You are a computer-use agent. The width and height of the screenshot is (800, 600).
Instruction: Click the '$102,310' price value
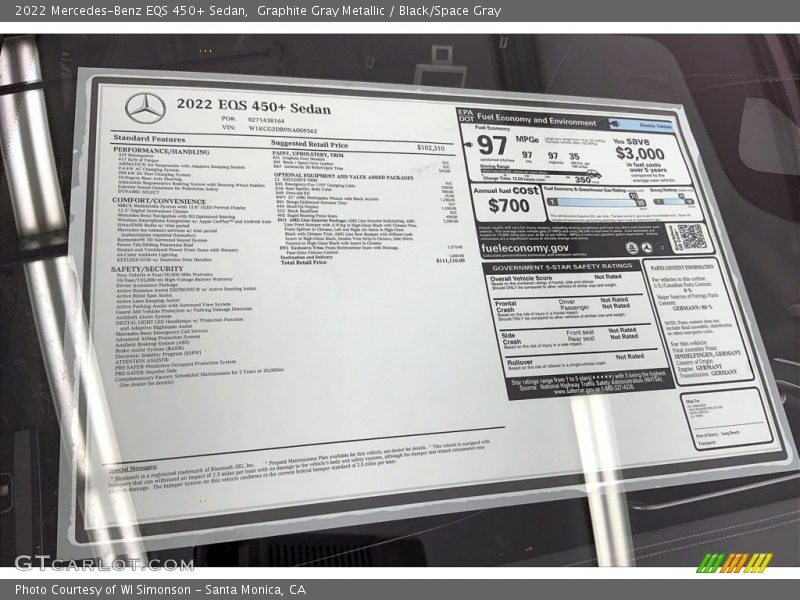[431, 148]
